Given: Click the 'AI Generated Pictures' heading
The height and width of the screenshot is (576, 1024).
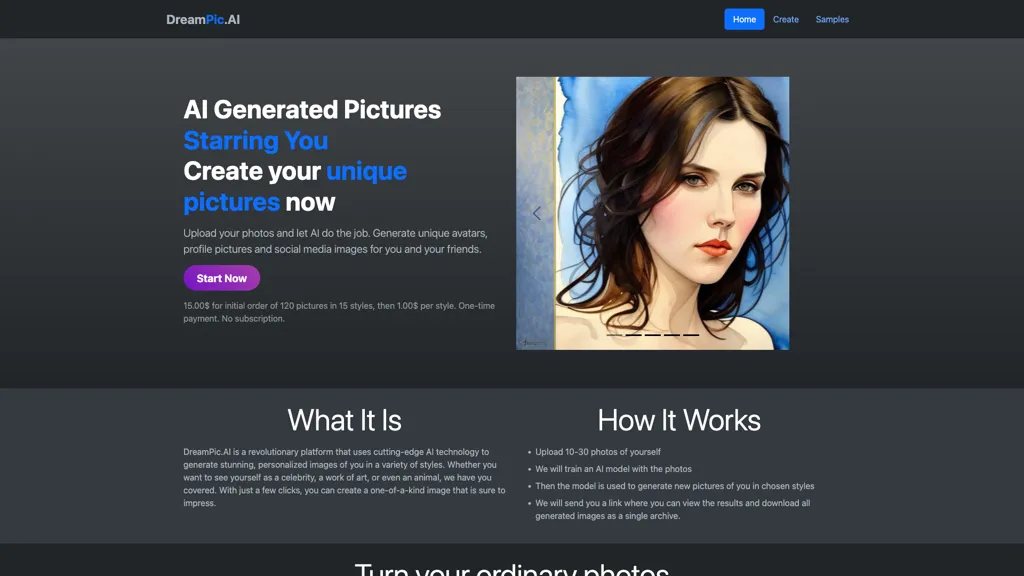Looking at the screenshot, I should pos(312,110).
